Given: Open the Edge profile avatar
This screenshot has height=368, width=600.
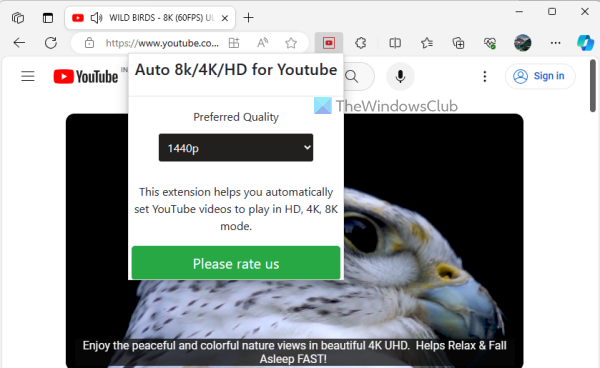Looking at the screenshot, I should pos(522,43).
